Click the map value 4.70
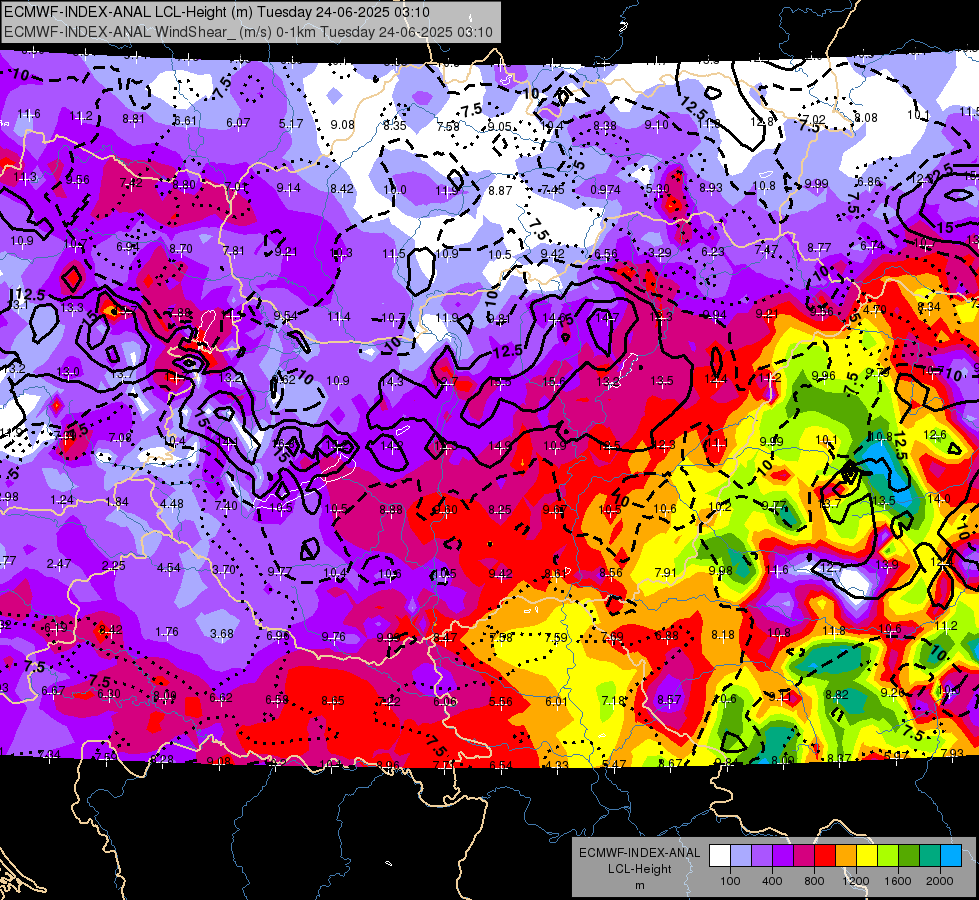This screenshot has width=979, height=900. click(875, 309)
